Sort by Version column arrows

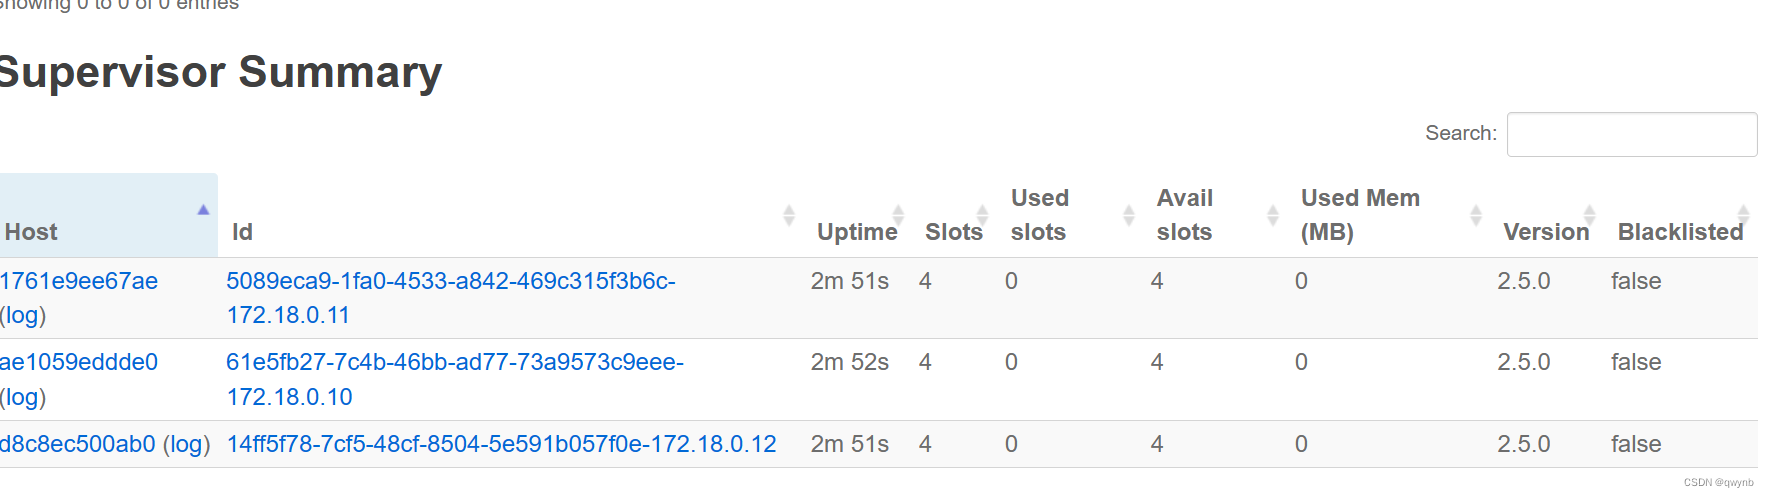tap(1589, 215)
